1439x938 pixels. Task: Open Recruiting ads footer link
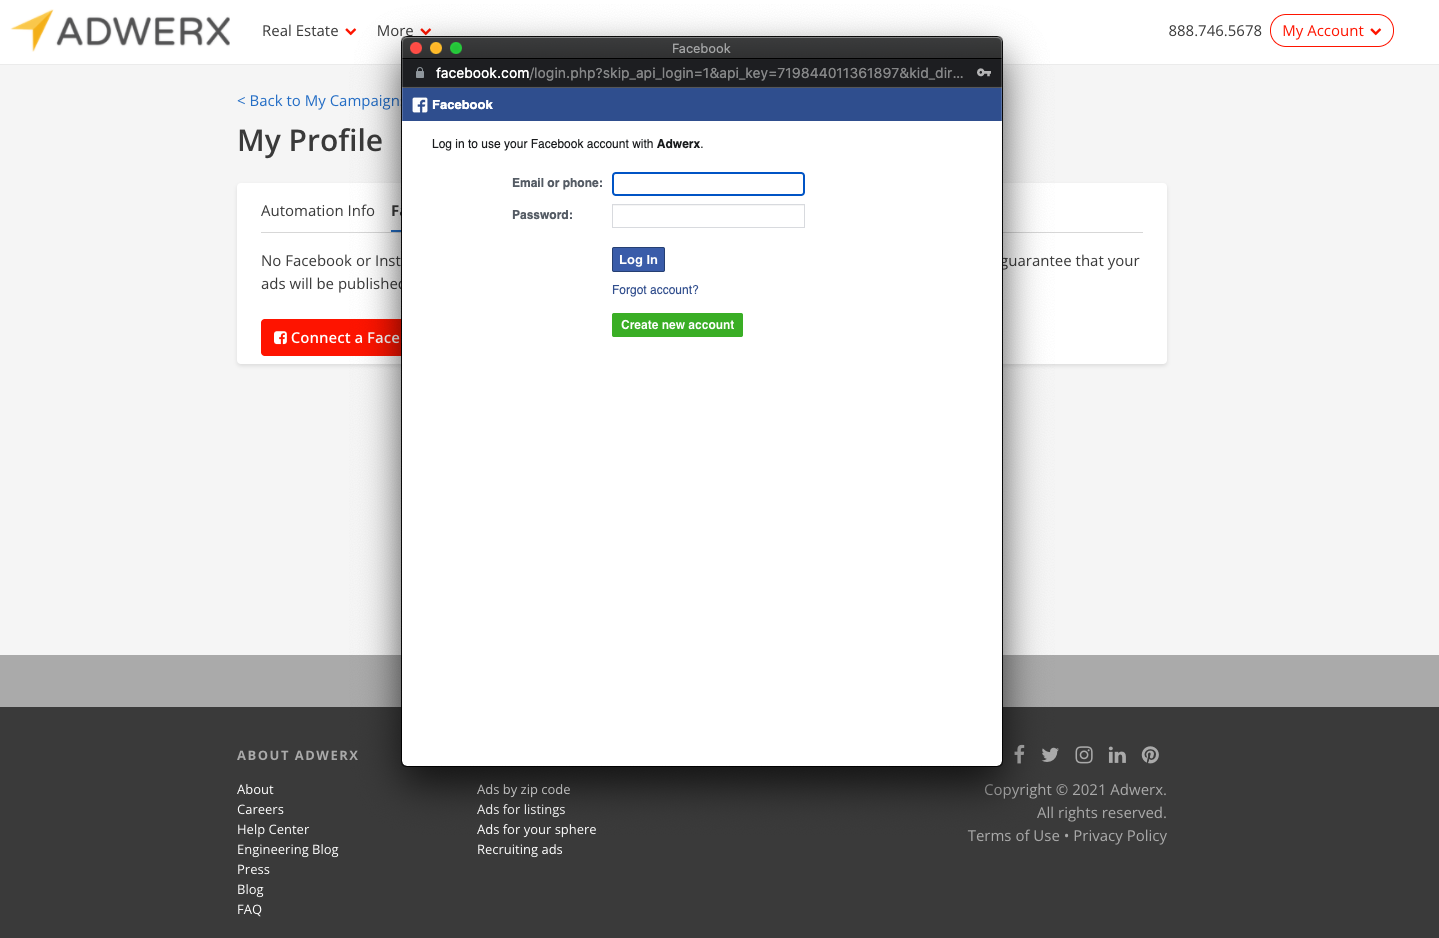[x=519, y=850]
